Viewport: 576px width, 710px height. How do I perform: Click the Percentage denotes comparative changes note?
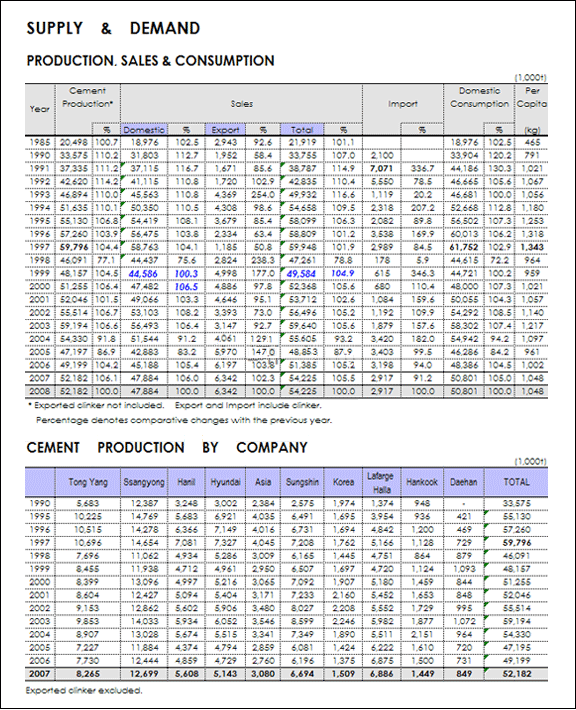click(x=184, y=420)
